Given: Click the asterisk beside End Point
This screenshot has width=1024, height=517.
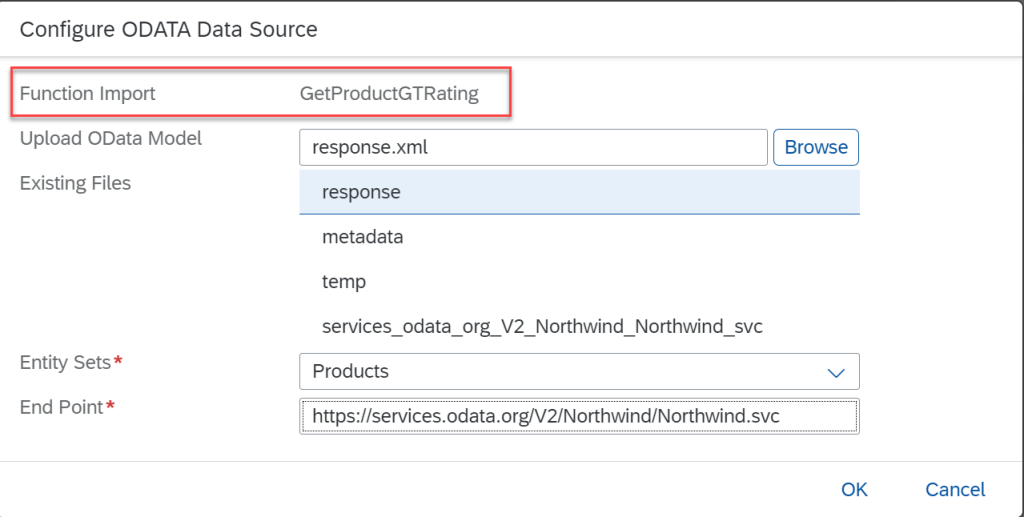Looking at the screenshot, I should 111,407.
